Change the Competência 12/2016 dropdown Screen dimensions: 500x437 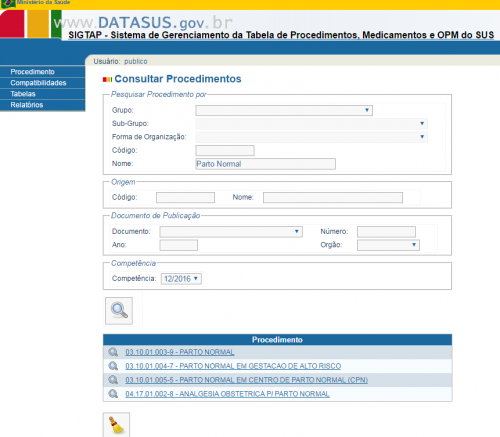[181, 279]
